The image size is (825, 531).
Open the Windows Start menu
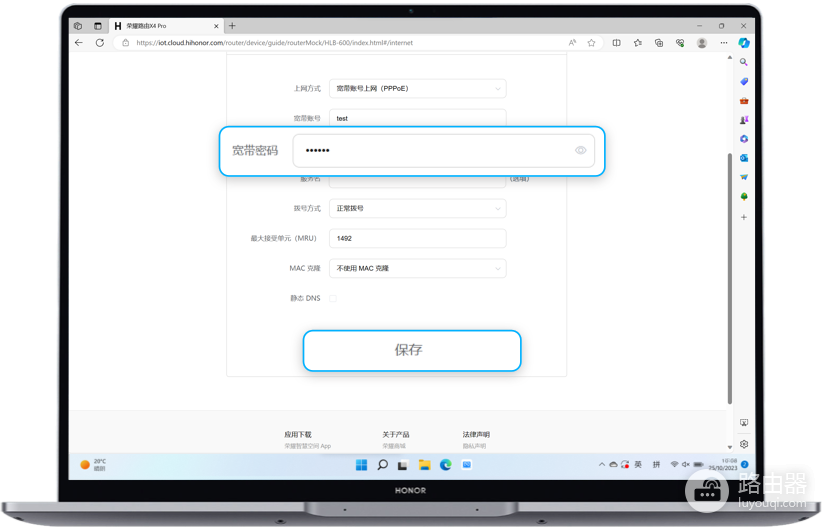click(x=361, y=465)
